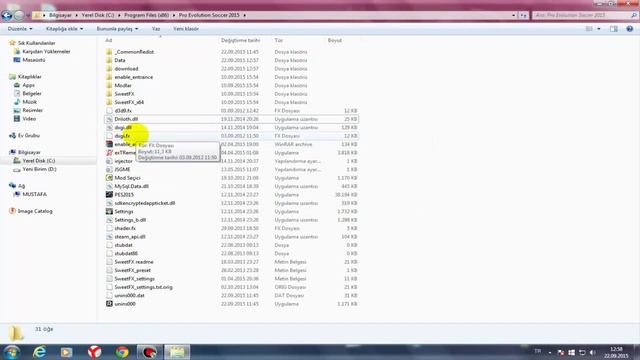
Task: Open Kitaplığa ekle dropdown
Action: (x=64, y=29)
